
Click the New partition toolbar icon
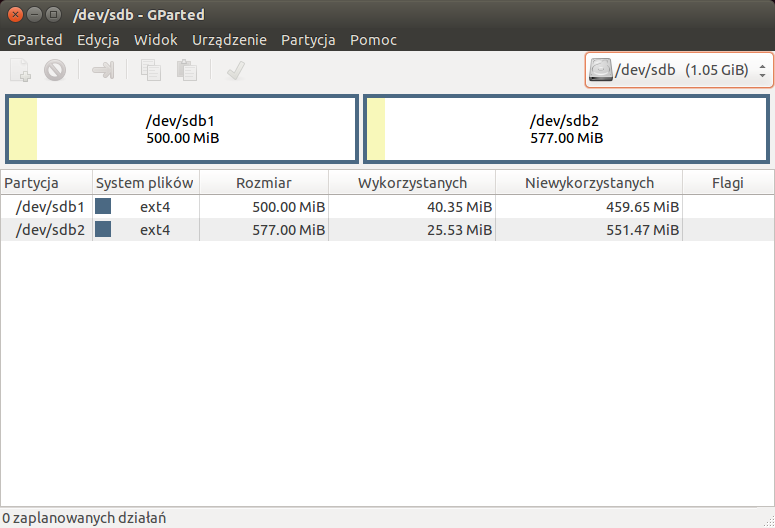[20, 70]
